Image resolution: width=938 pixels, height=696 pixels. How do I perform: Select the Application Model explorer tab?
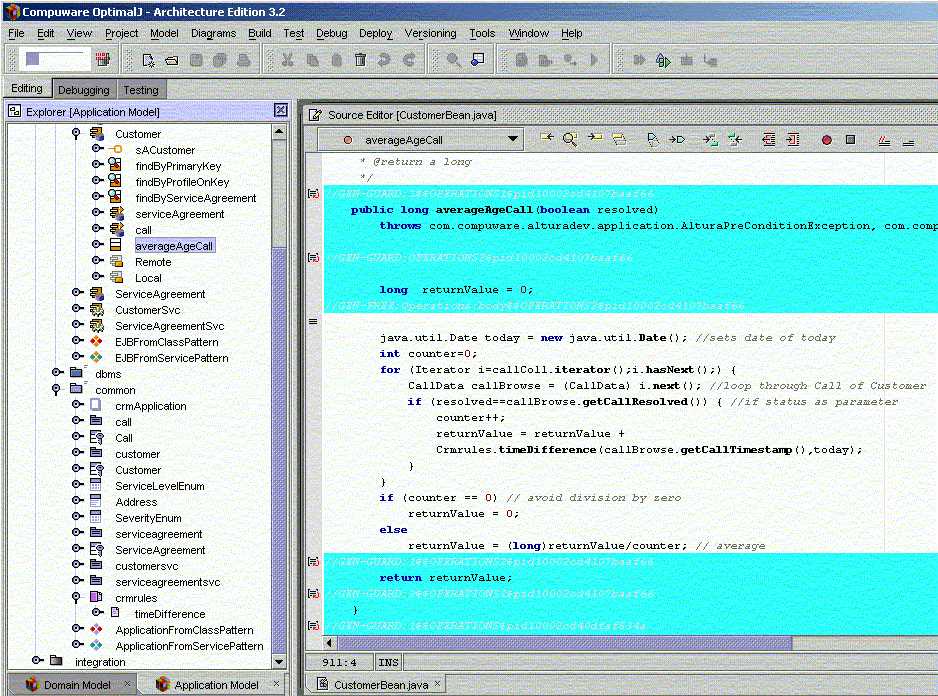click(216, 685)
